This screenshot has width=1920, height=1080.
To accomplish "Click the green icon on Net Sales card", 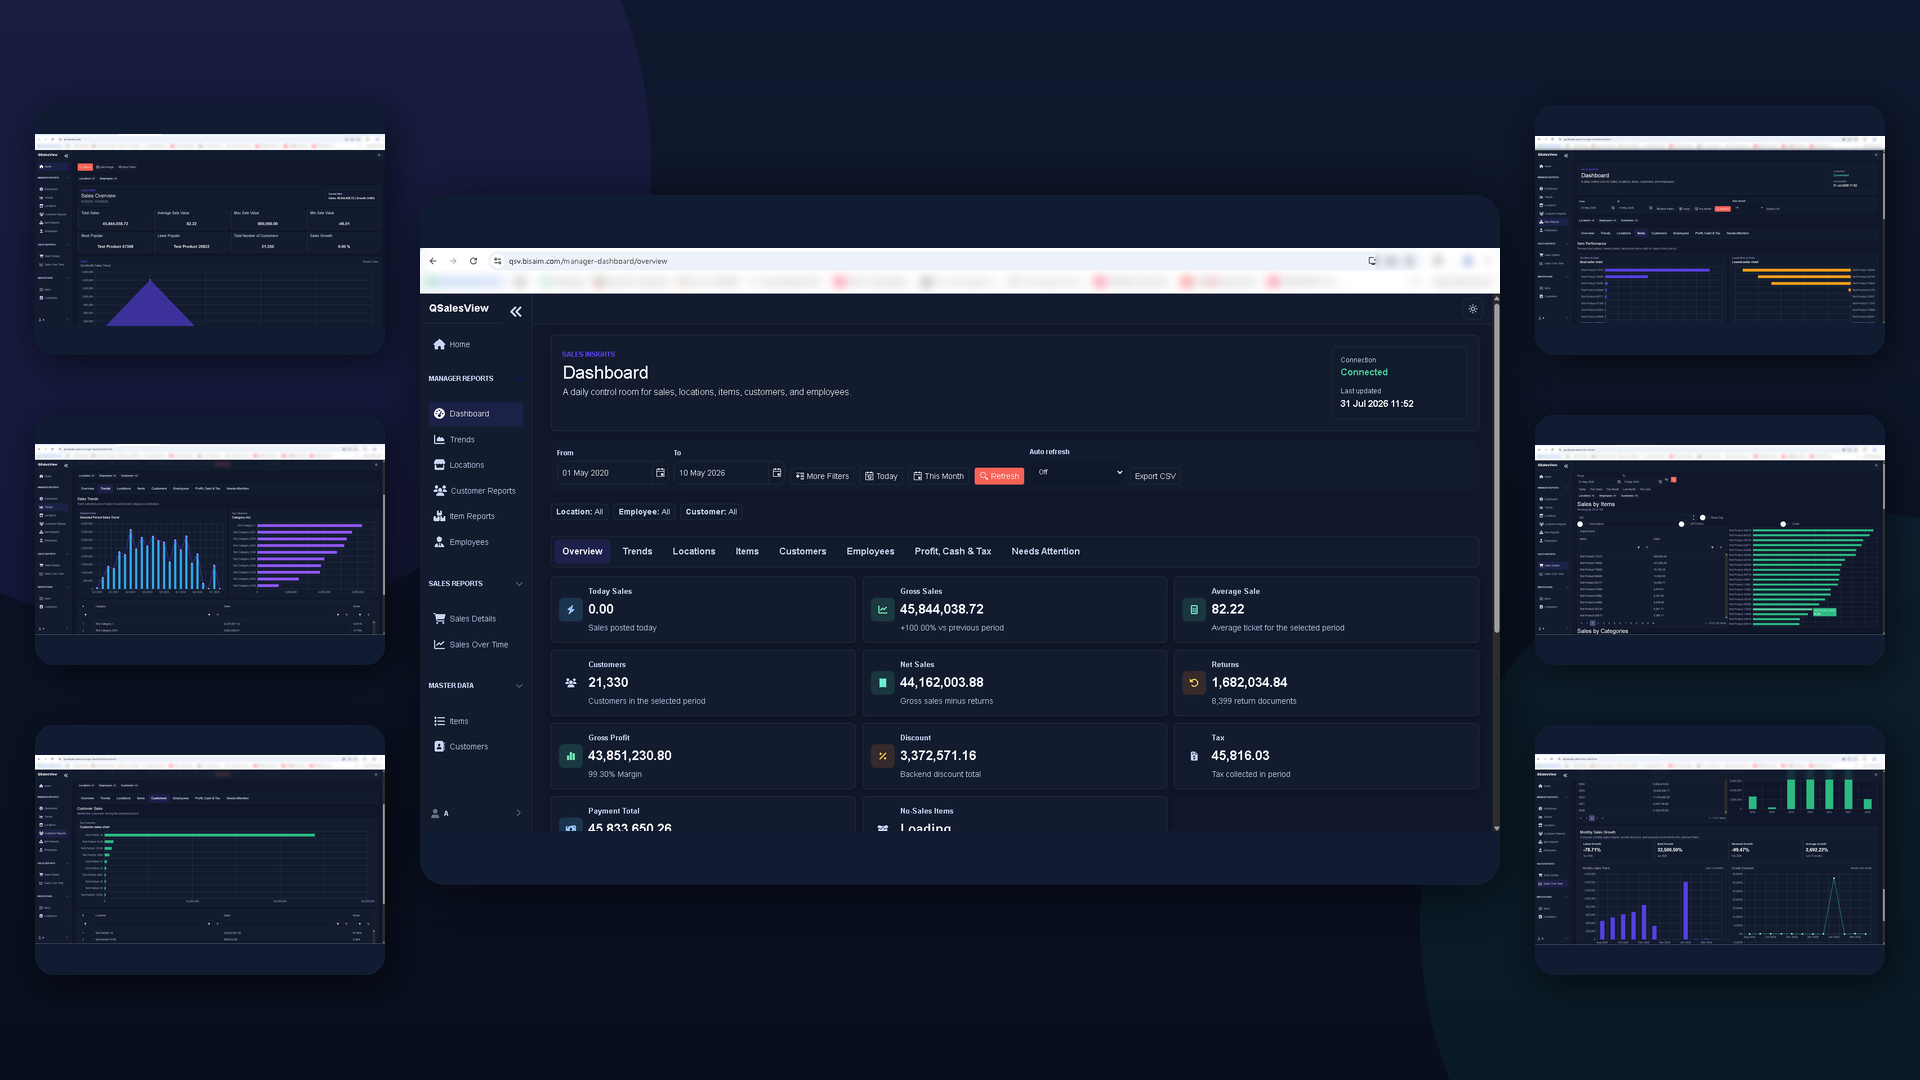I will pyautogui.click(x=882, y=683).
